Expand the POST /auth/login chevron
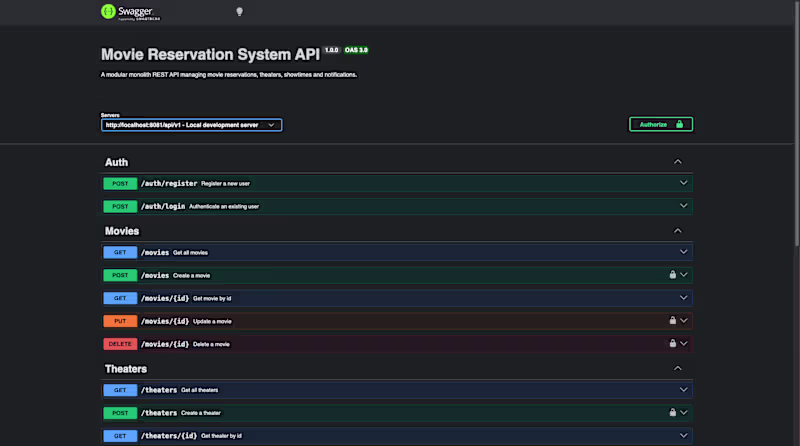800x446 pixels. click(x=684, y=206)
